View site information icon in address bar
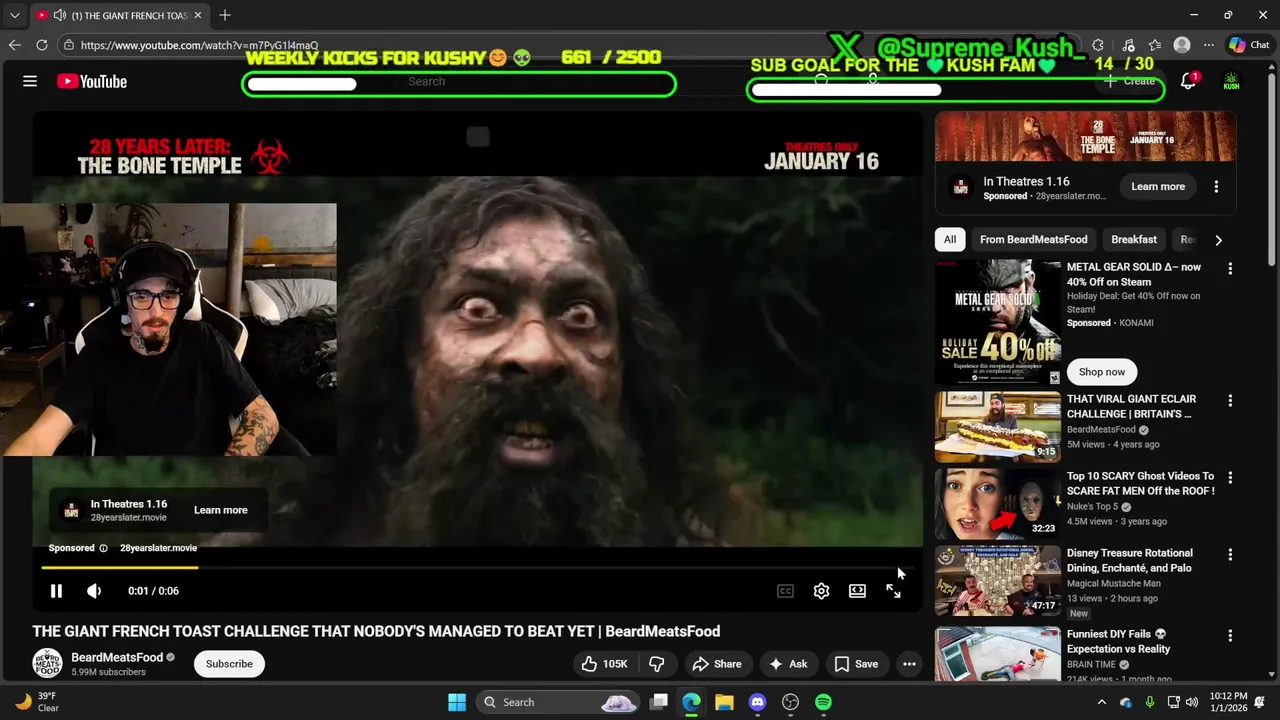This screenshot has width=1280, height=720. (68, 45)
